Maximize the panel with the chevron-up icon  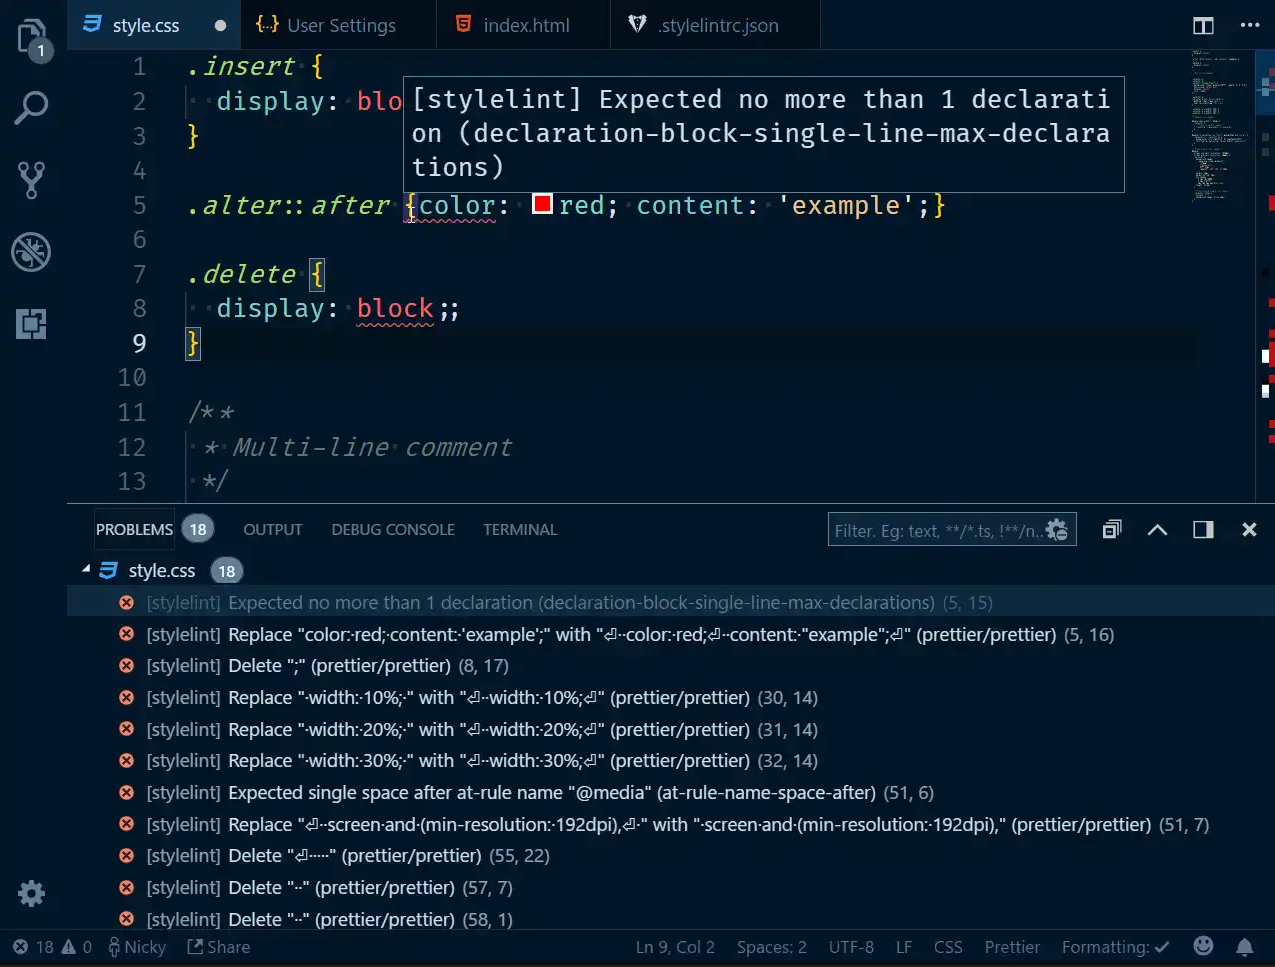[x=1157, y=530]
